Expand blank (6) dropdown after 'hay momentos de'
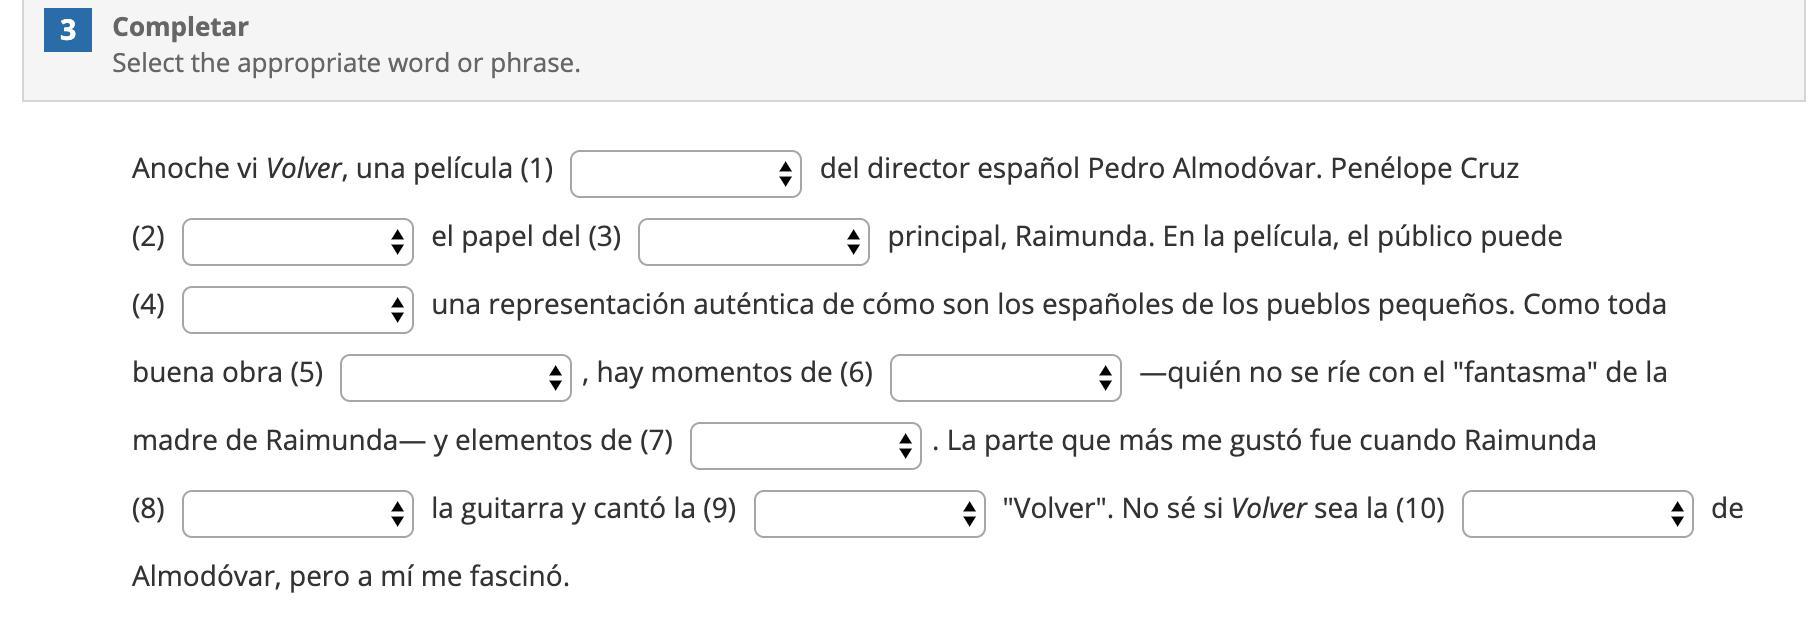 pyautogui.click(x=1005, y=378)
